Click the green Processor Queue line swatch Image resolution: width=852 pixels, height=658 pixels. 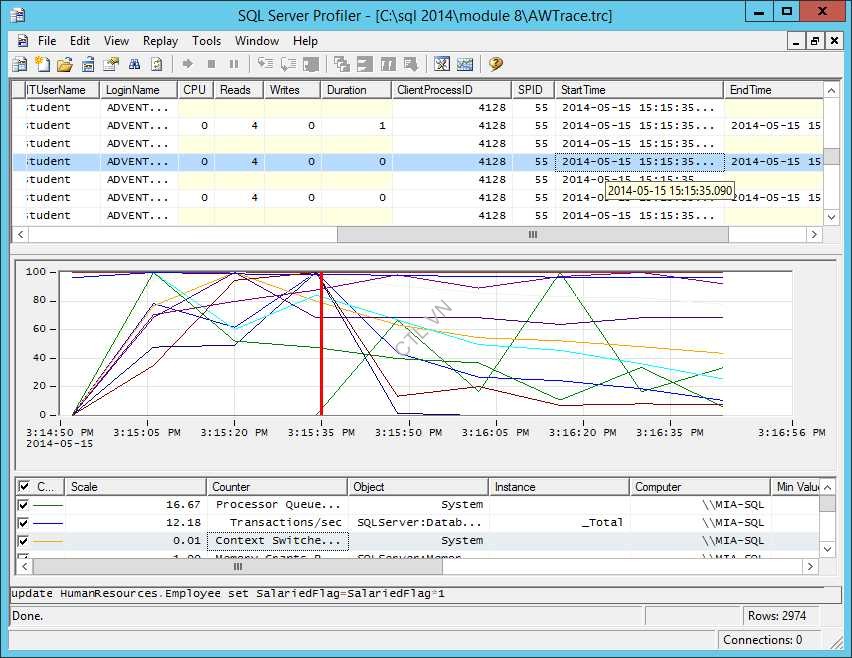point(47,505)
